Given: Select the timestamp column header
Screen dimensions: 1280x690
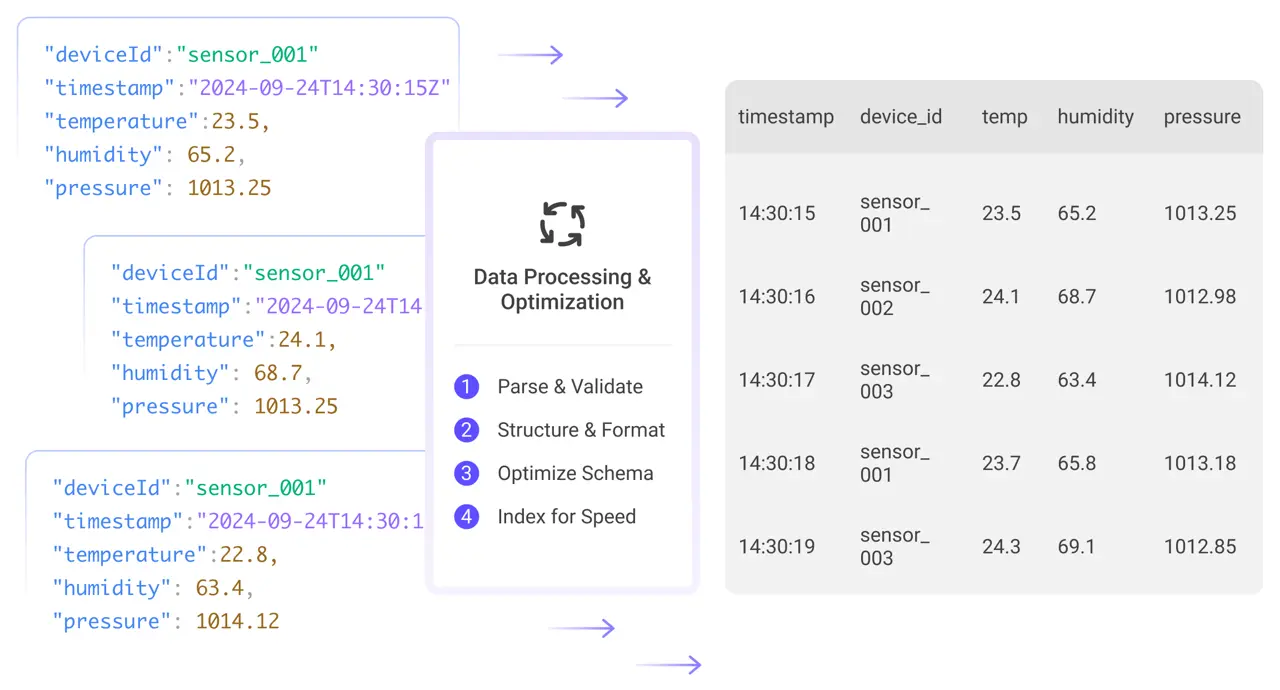Looking at the screenshot, I should point(785,117).
